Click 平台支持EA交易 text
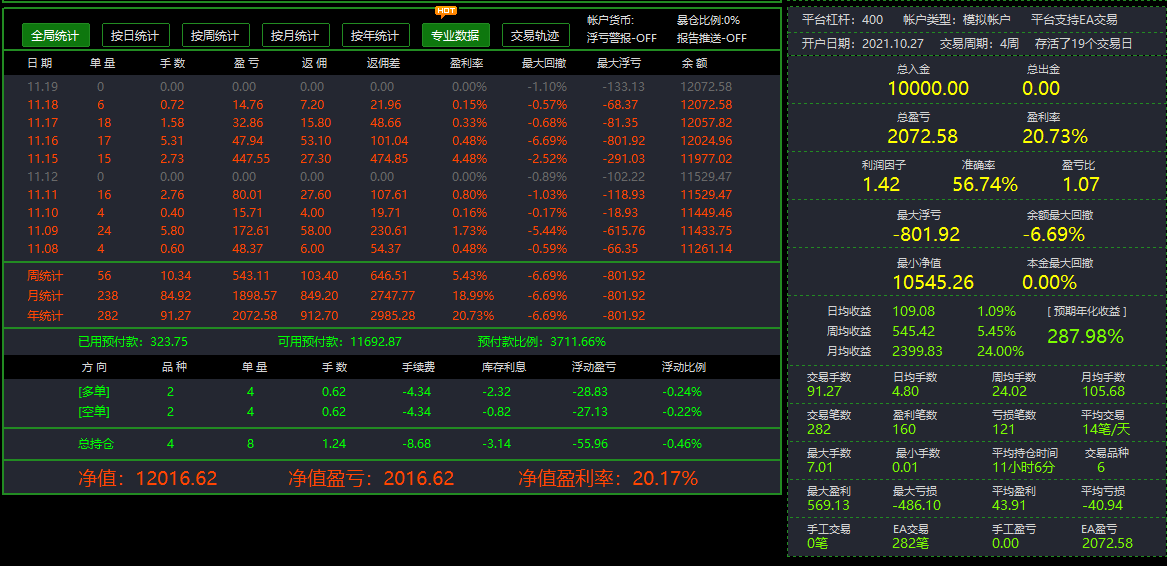Image resolution: width=1167 pixels, height=566 pixels. tap(1074, 20)
